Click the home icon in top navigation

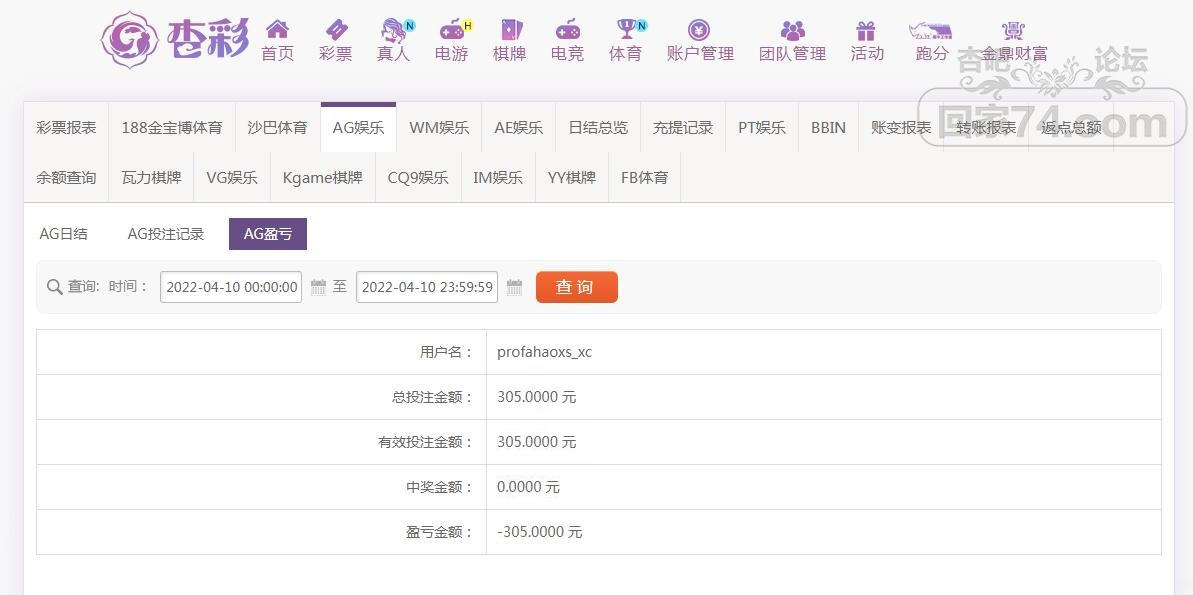[x=277, y=30]
